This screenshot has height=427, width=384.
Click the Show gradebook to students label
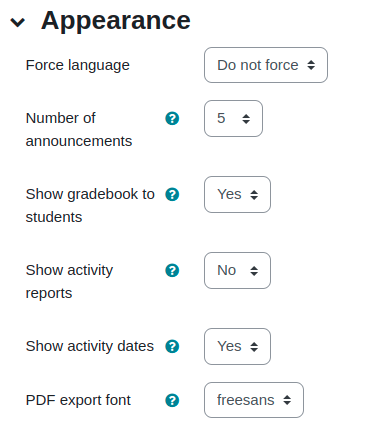90,206
